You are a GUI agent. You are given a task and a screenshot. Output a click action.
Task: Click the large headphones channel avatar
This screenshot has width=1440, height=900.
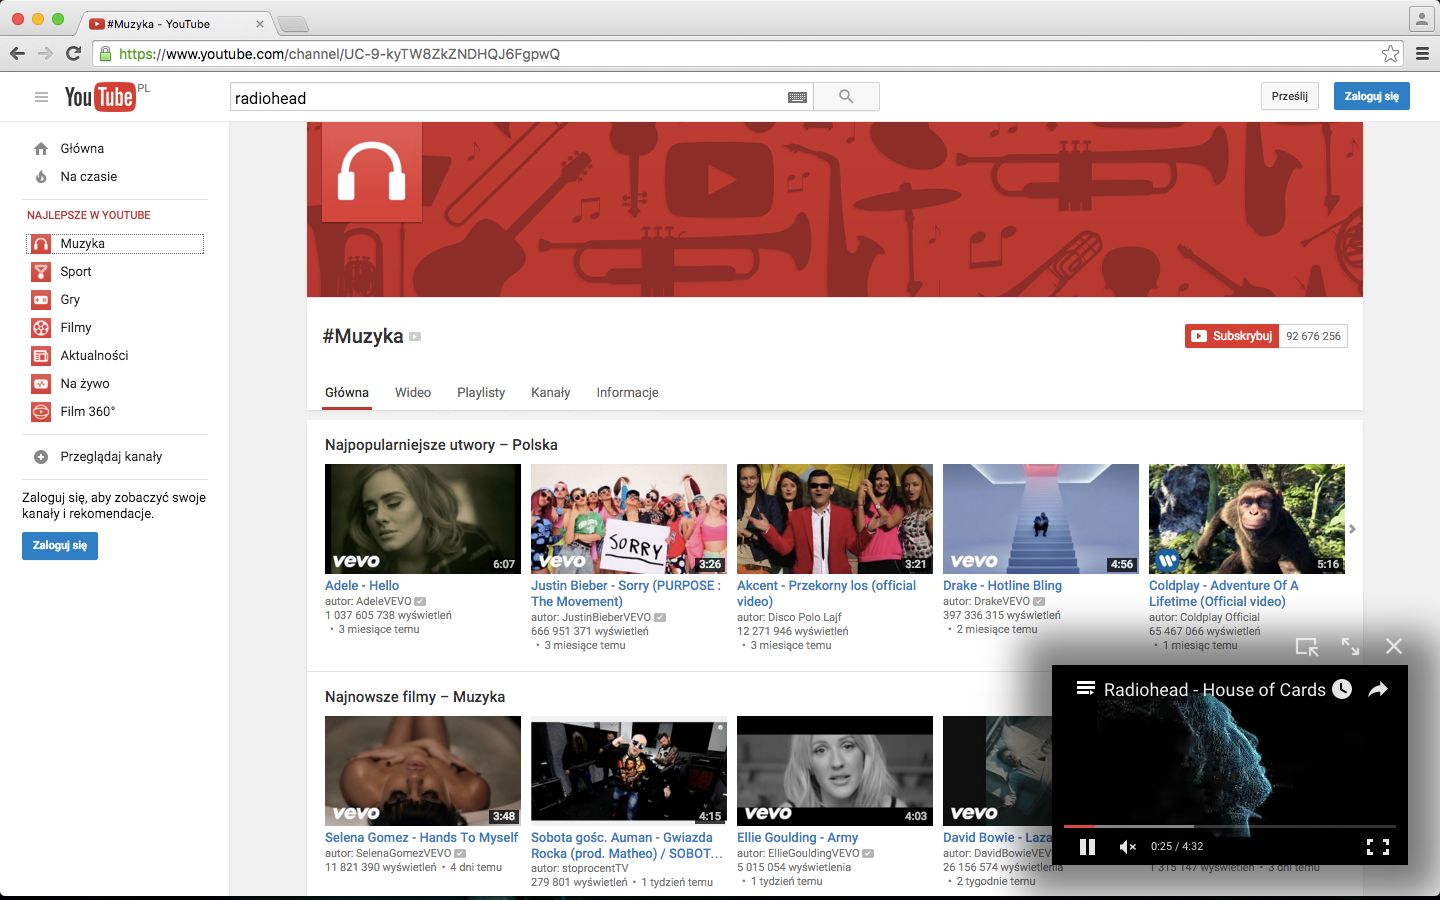click(371, 172)
